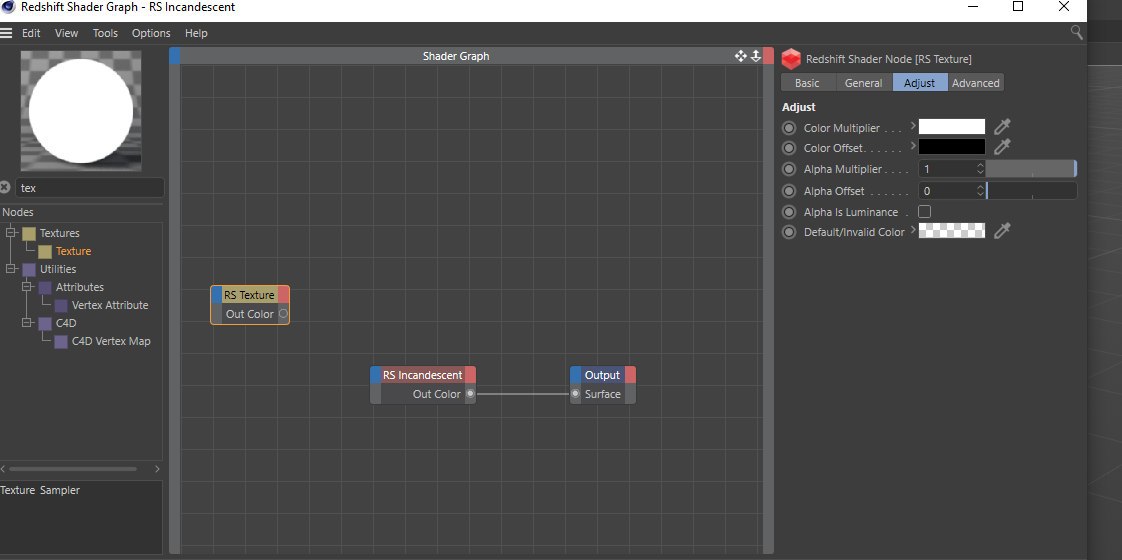Open the Color Multiplier white swatch
Screen dimensions: 1122x560
pyautogui.click(x=952, y=127)
